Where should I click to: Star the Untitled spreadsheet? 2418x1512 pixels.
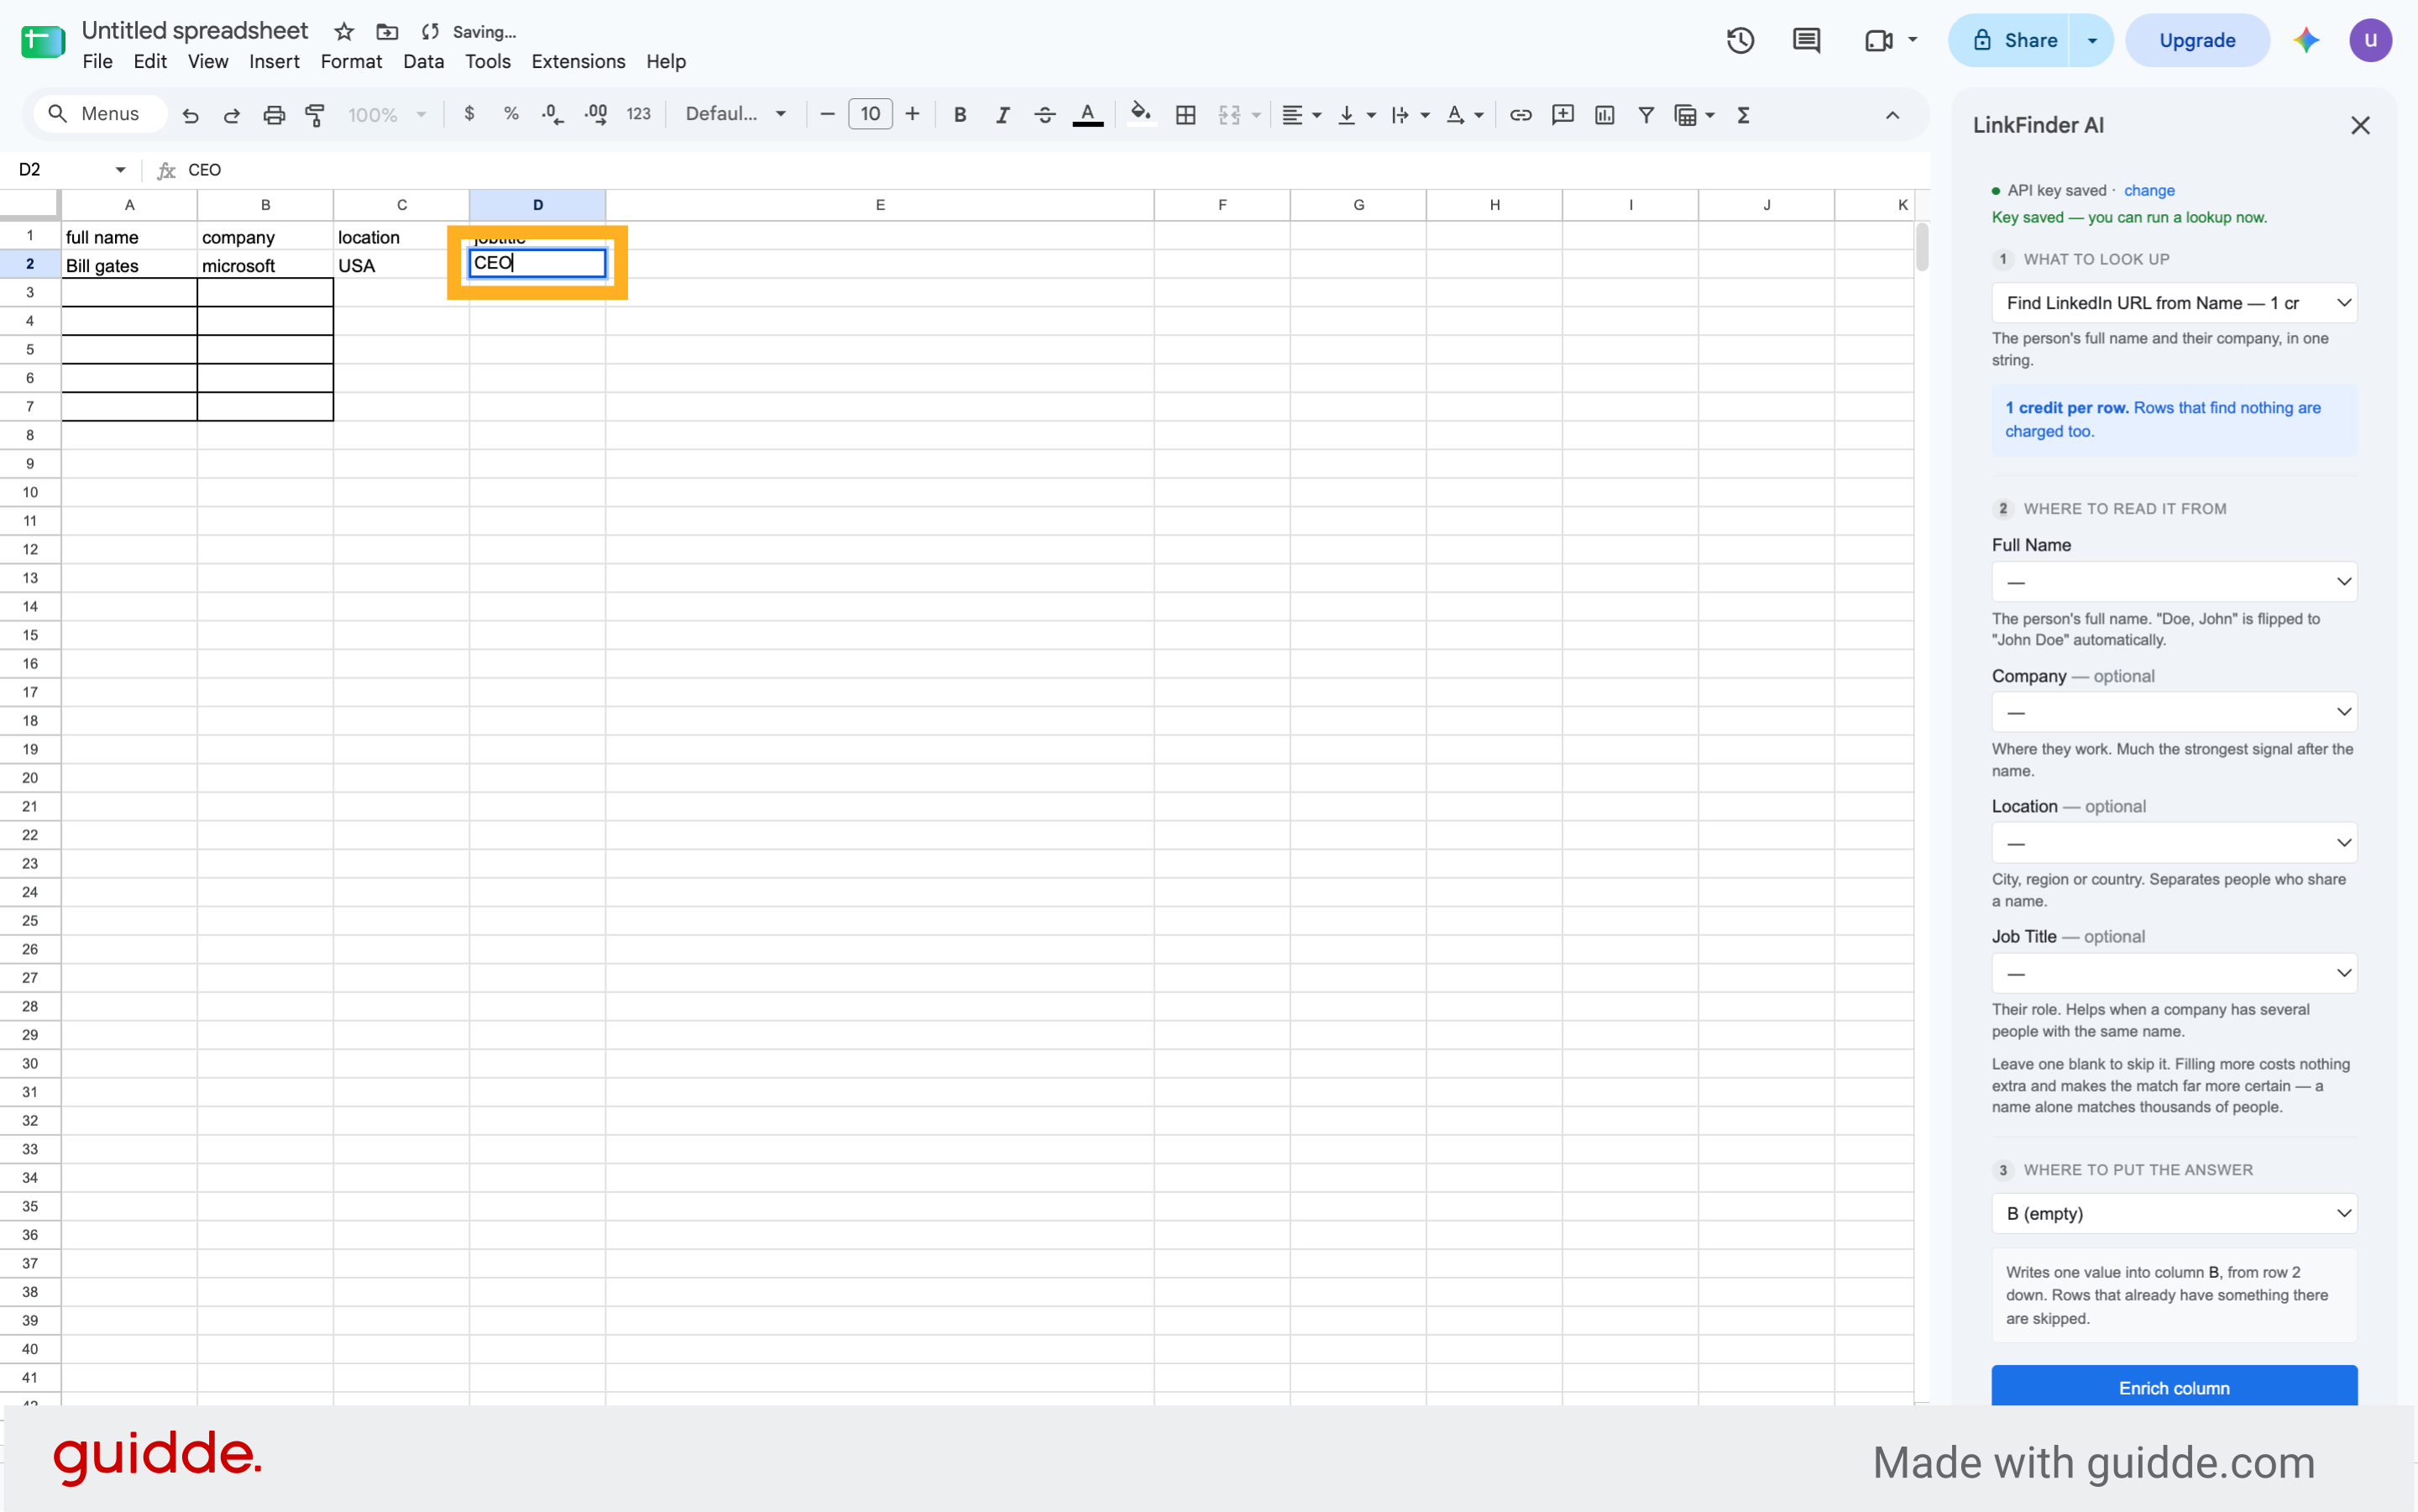[x=344, y=32]
